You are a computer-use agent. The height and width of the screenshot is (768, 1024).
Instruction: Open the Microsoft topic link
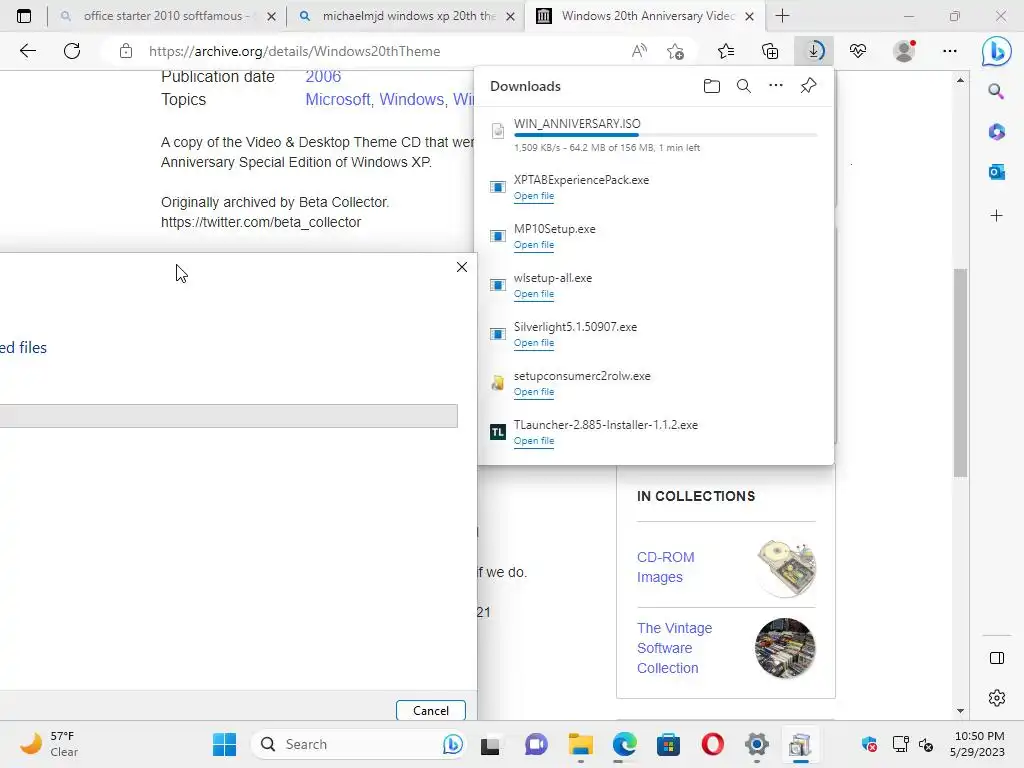point(338,99)
